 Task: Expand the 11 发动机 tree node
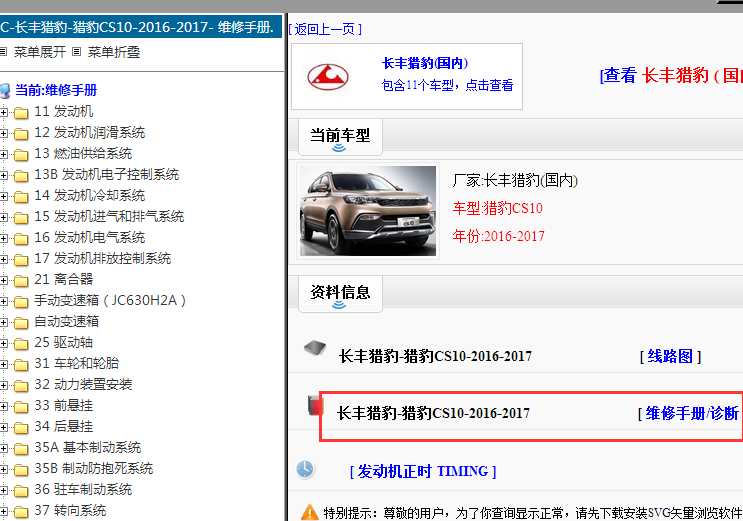tap(4, 112)
